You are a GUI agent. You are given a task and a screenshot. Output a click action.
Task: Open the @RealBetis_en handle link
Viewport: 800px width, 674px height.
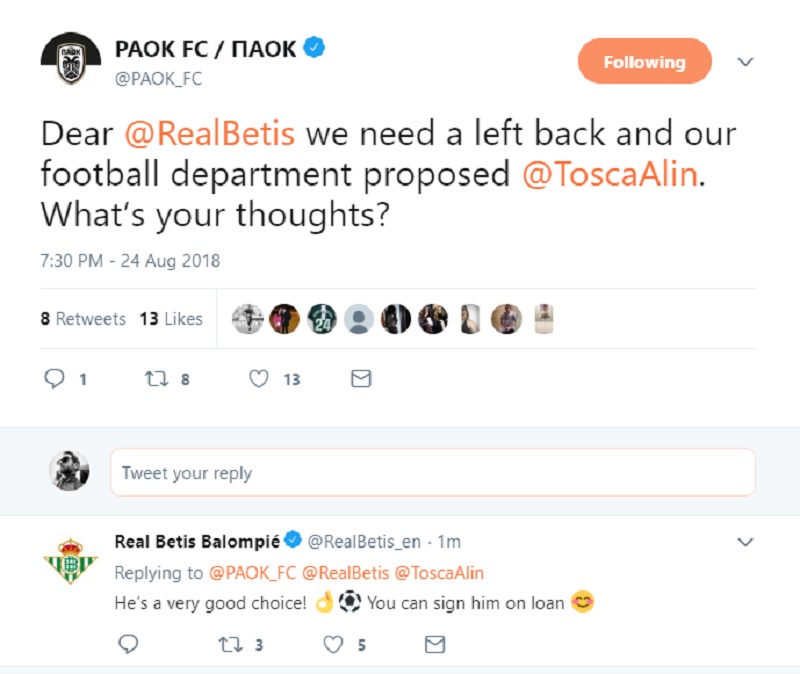[x=363, y=542]
